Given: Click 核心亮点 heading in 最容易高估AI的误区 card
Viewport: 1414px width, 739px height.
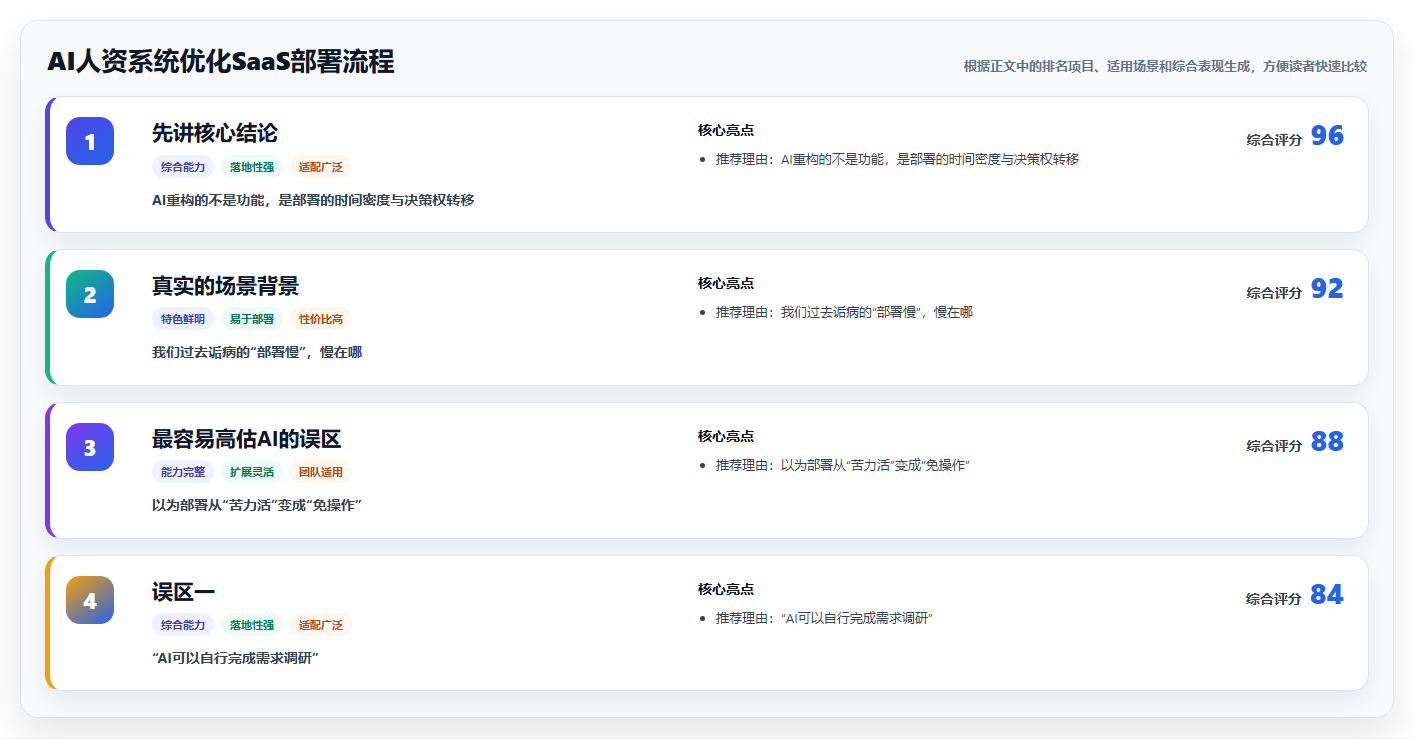Looking at the screenshot, I should (726, 436).
